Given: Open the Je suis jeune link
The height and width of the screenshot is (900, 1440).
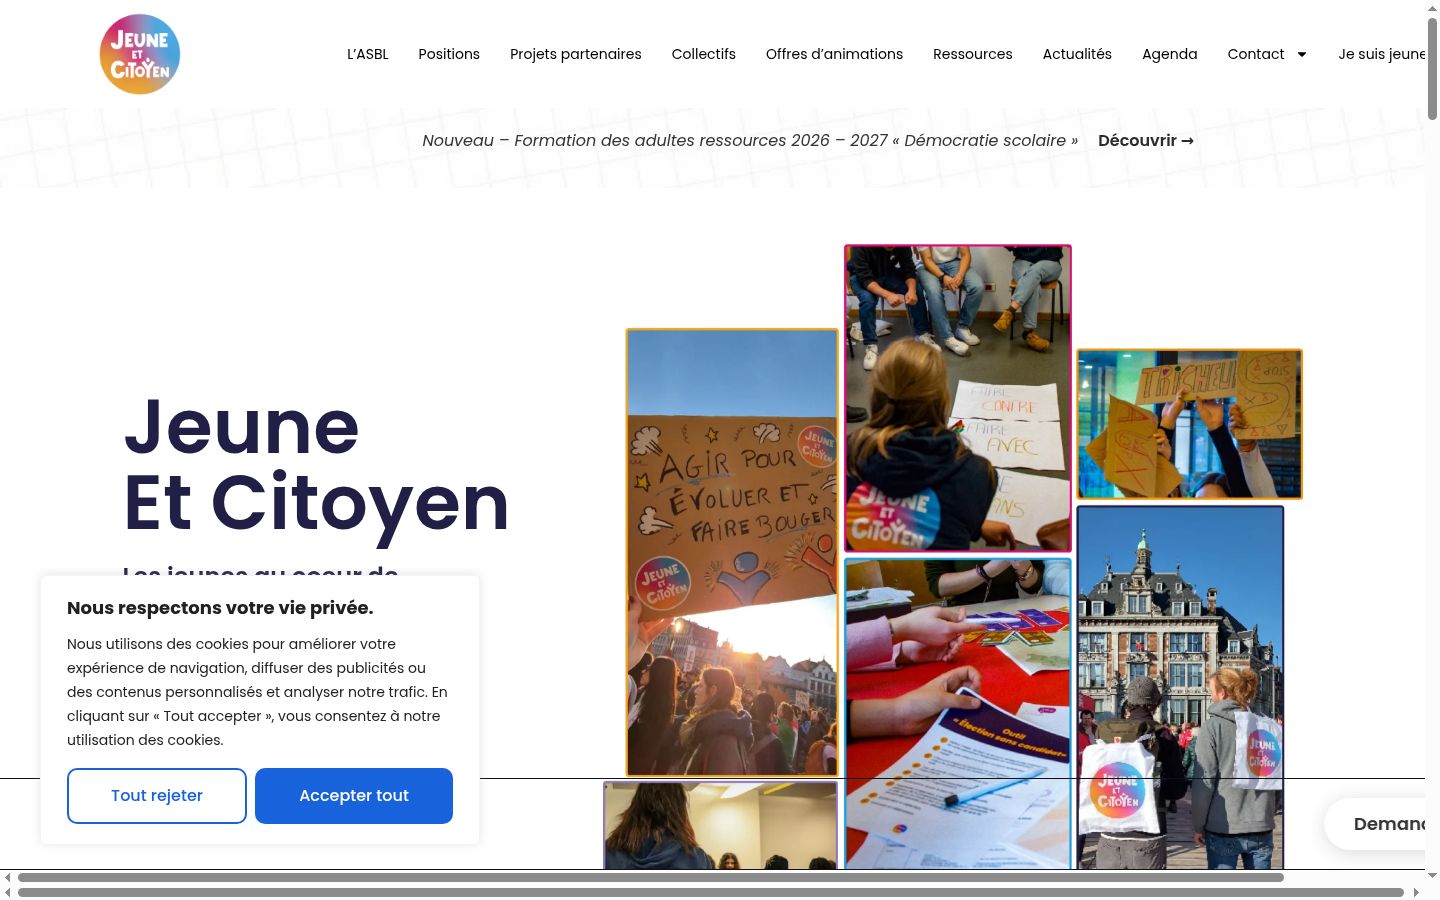Looking at the screenshot, I should [1381, 54].
